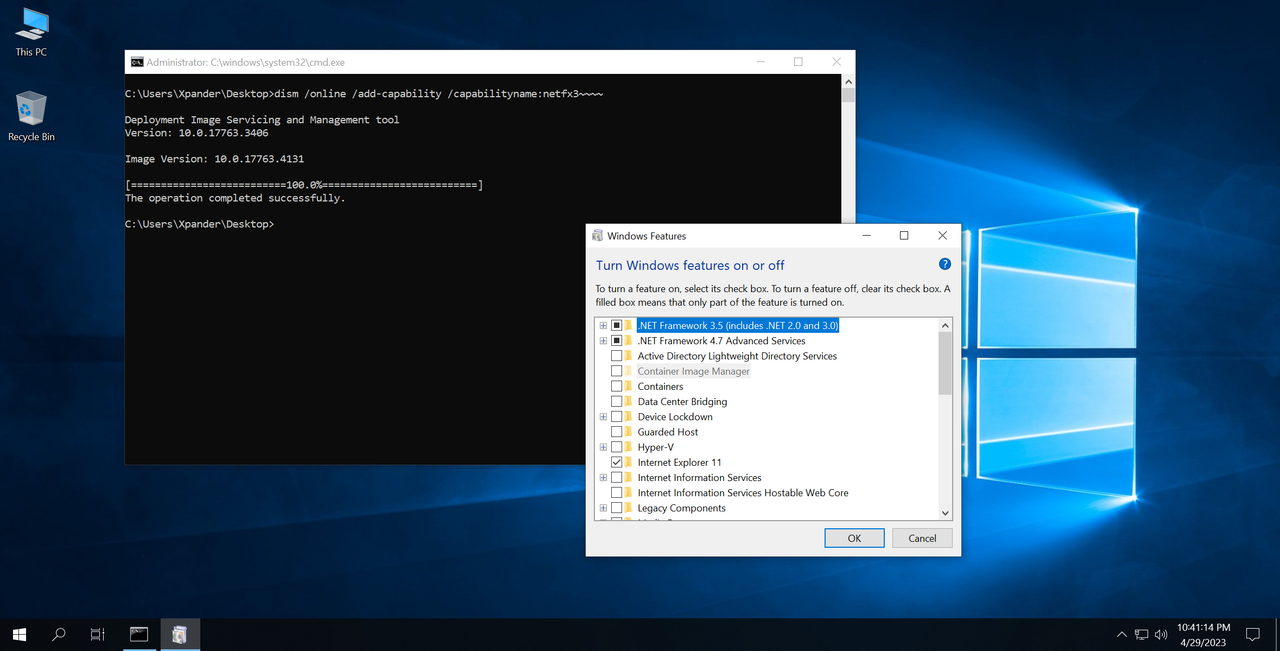This screenshot has height=651, width=1280.
Task: Show hidden system tray icons
Action: 1122,634
